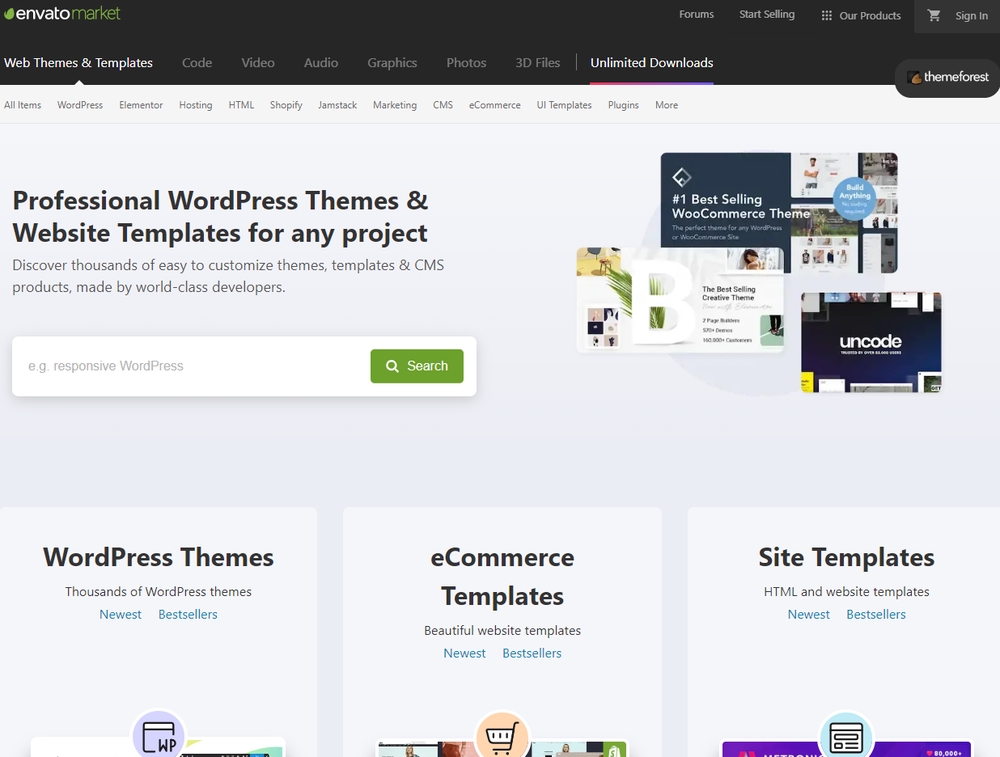The height and width of the screenshot is (757, 1000).
Task: Select the Site Templates browser icon
Action: 846,736
